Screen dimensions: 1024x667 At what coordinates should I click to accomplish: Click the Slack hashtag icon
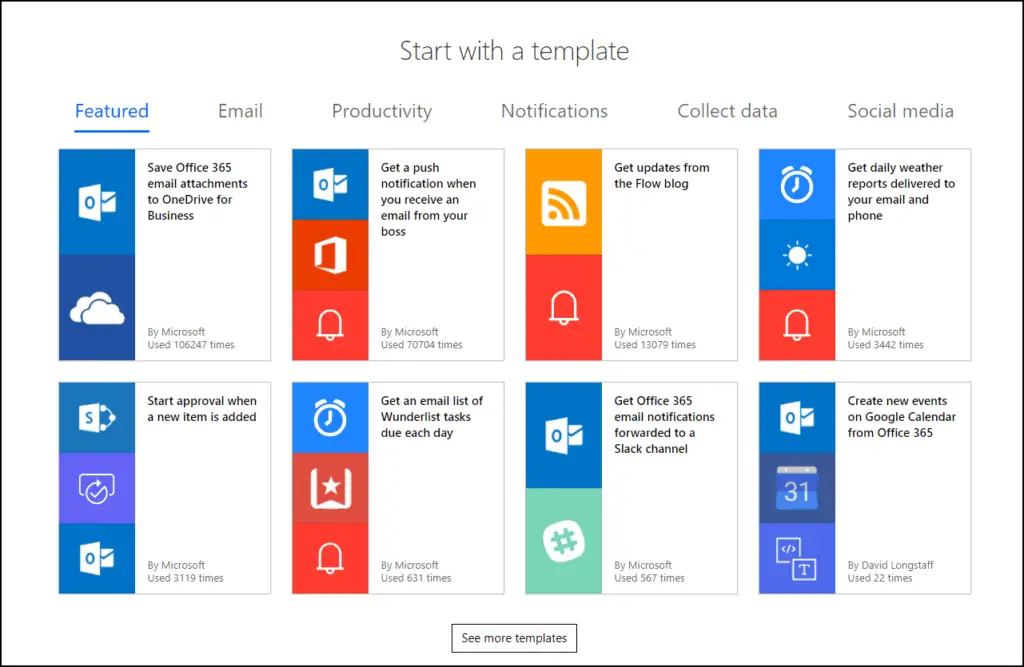click(564, 541)
